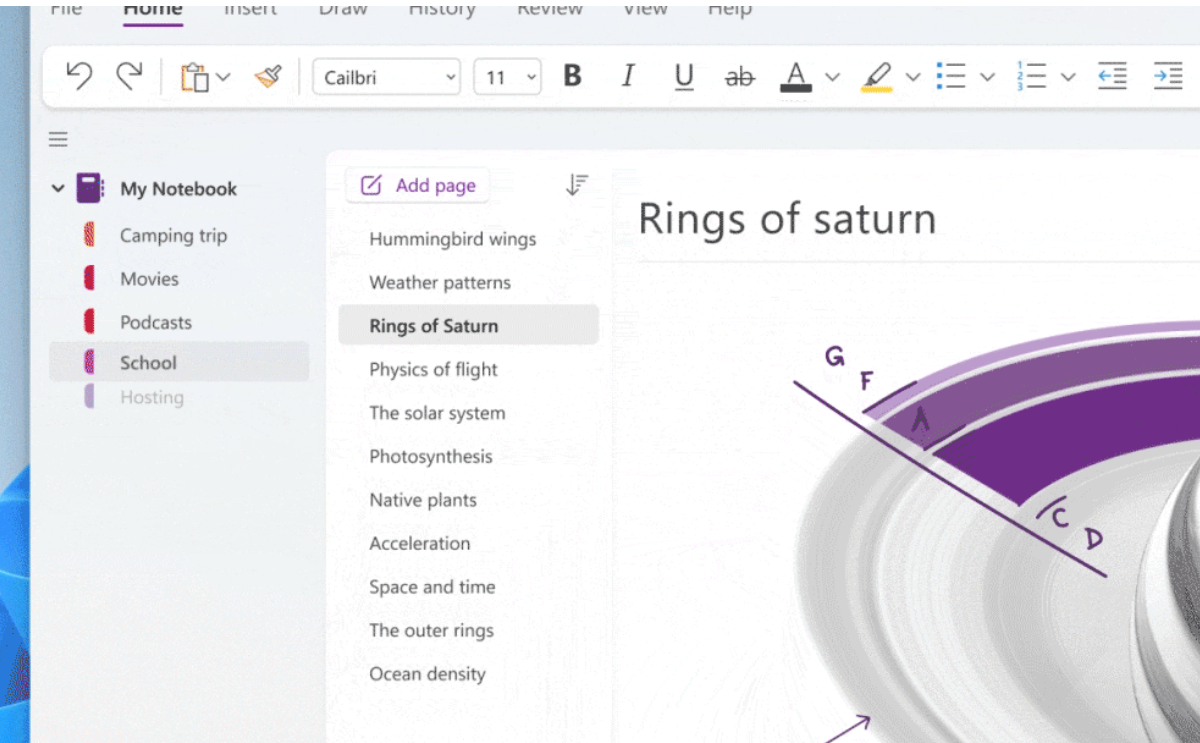Increase the paragraph indent

1167,76
